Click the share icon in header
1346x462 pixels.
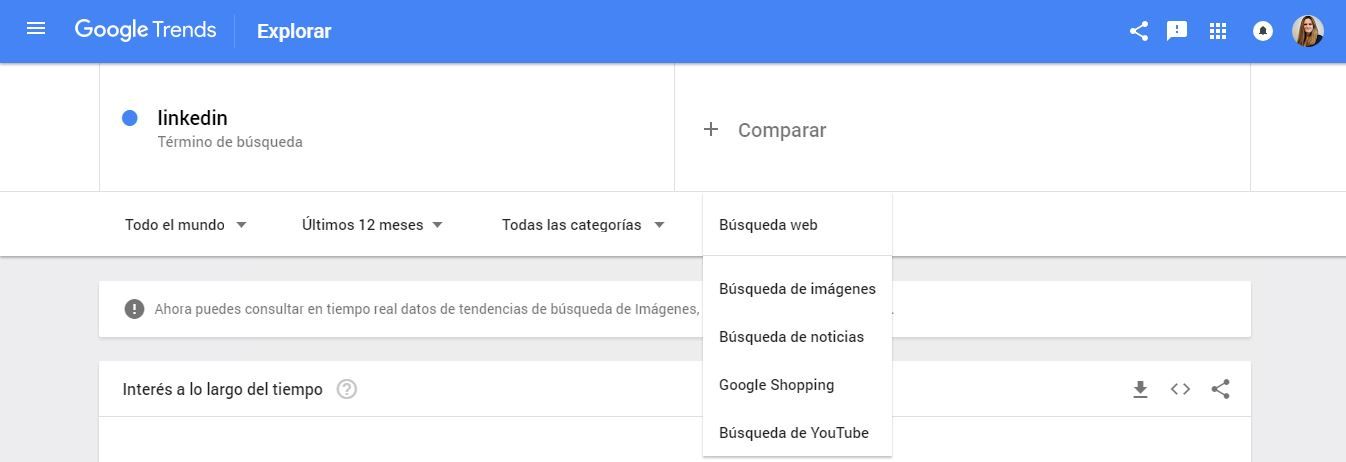click(x=1138, y=31)
